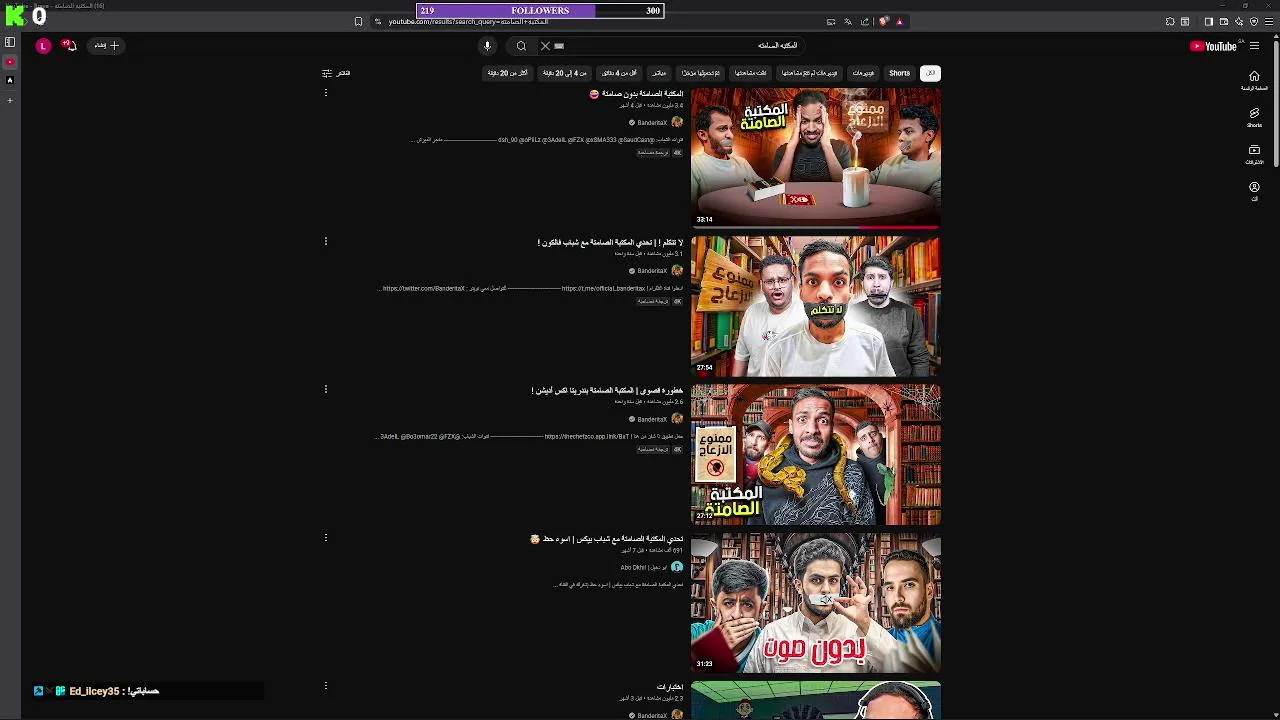This screenshot has width=1280, height=720.
Task: Click the title of the 27:12 video
Action: 607,391
